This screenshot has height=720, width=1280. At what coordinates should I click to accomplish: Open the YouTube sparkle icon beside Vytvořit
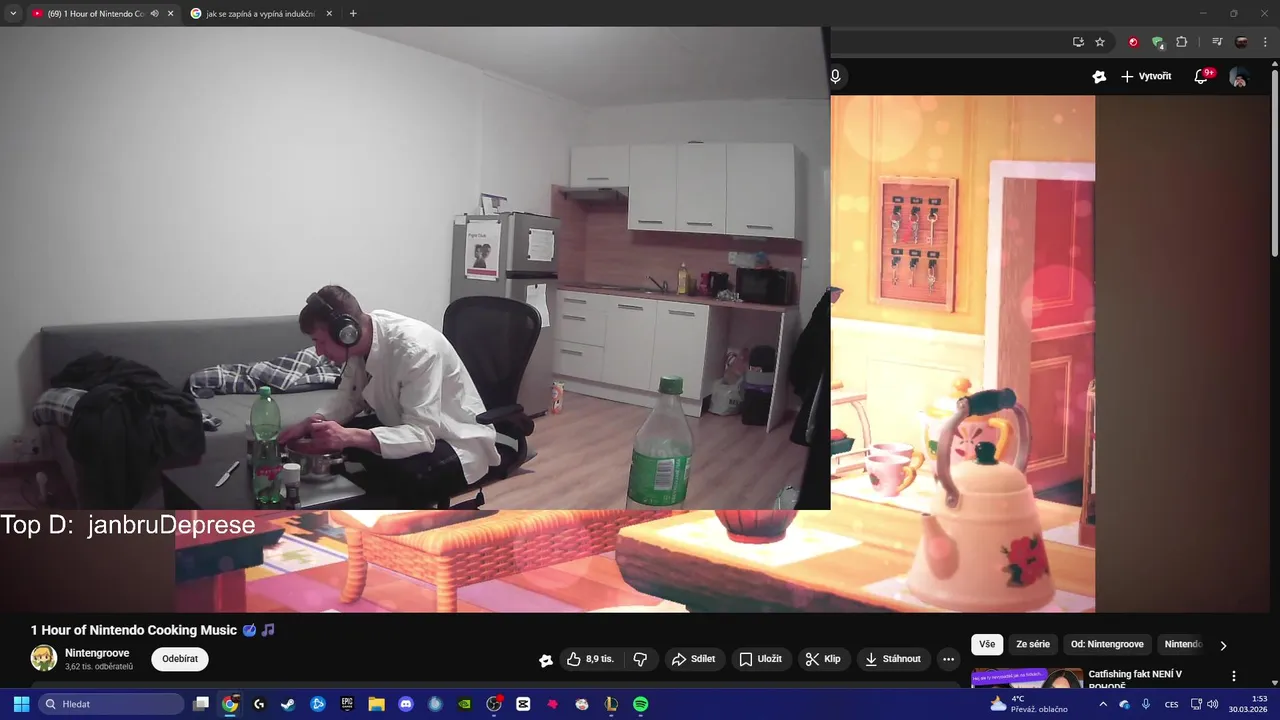click(1099, 76)
